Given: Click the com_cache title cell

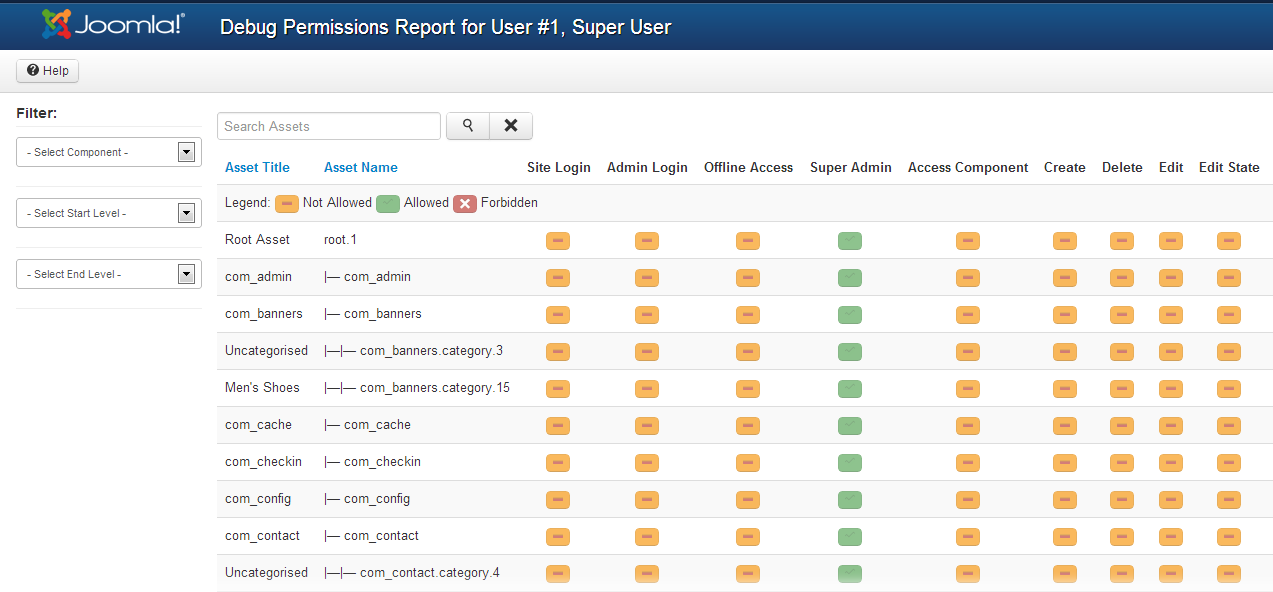Looking at the screenshot, I should coord(258,425).
